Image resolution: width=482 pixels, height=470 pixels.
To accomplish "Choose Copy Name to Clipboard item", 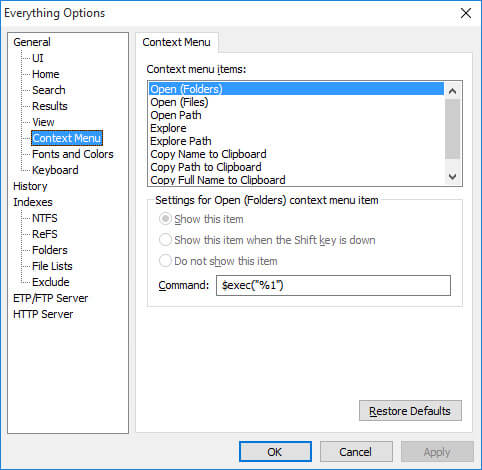I will tap(296, 154).
